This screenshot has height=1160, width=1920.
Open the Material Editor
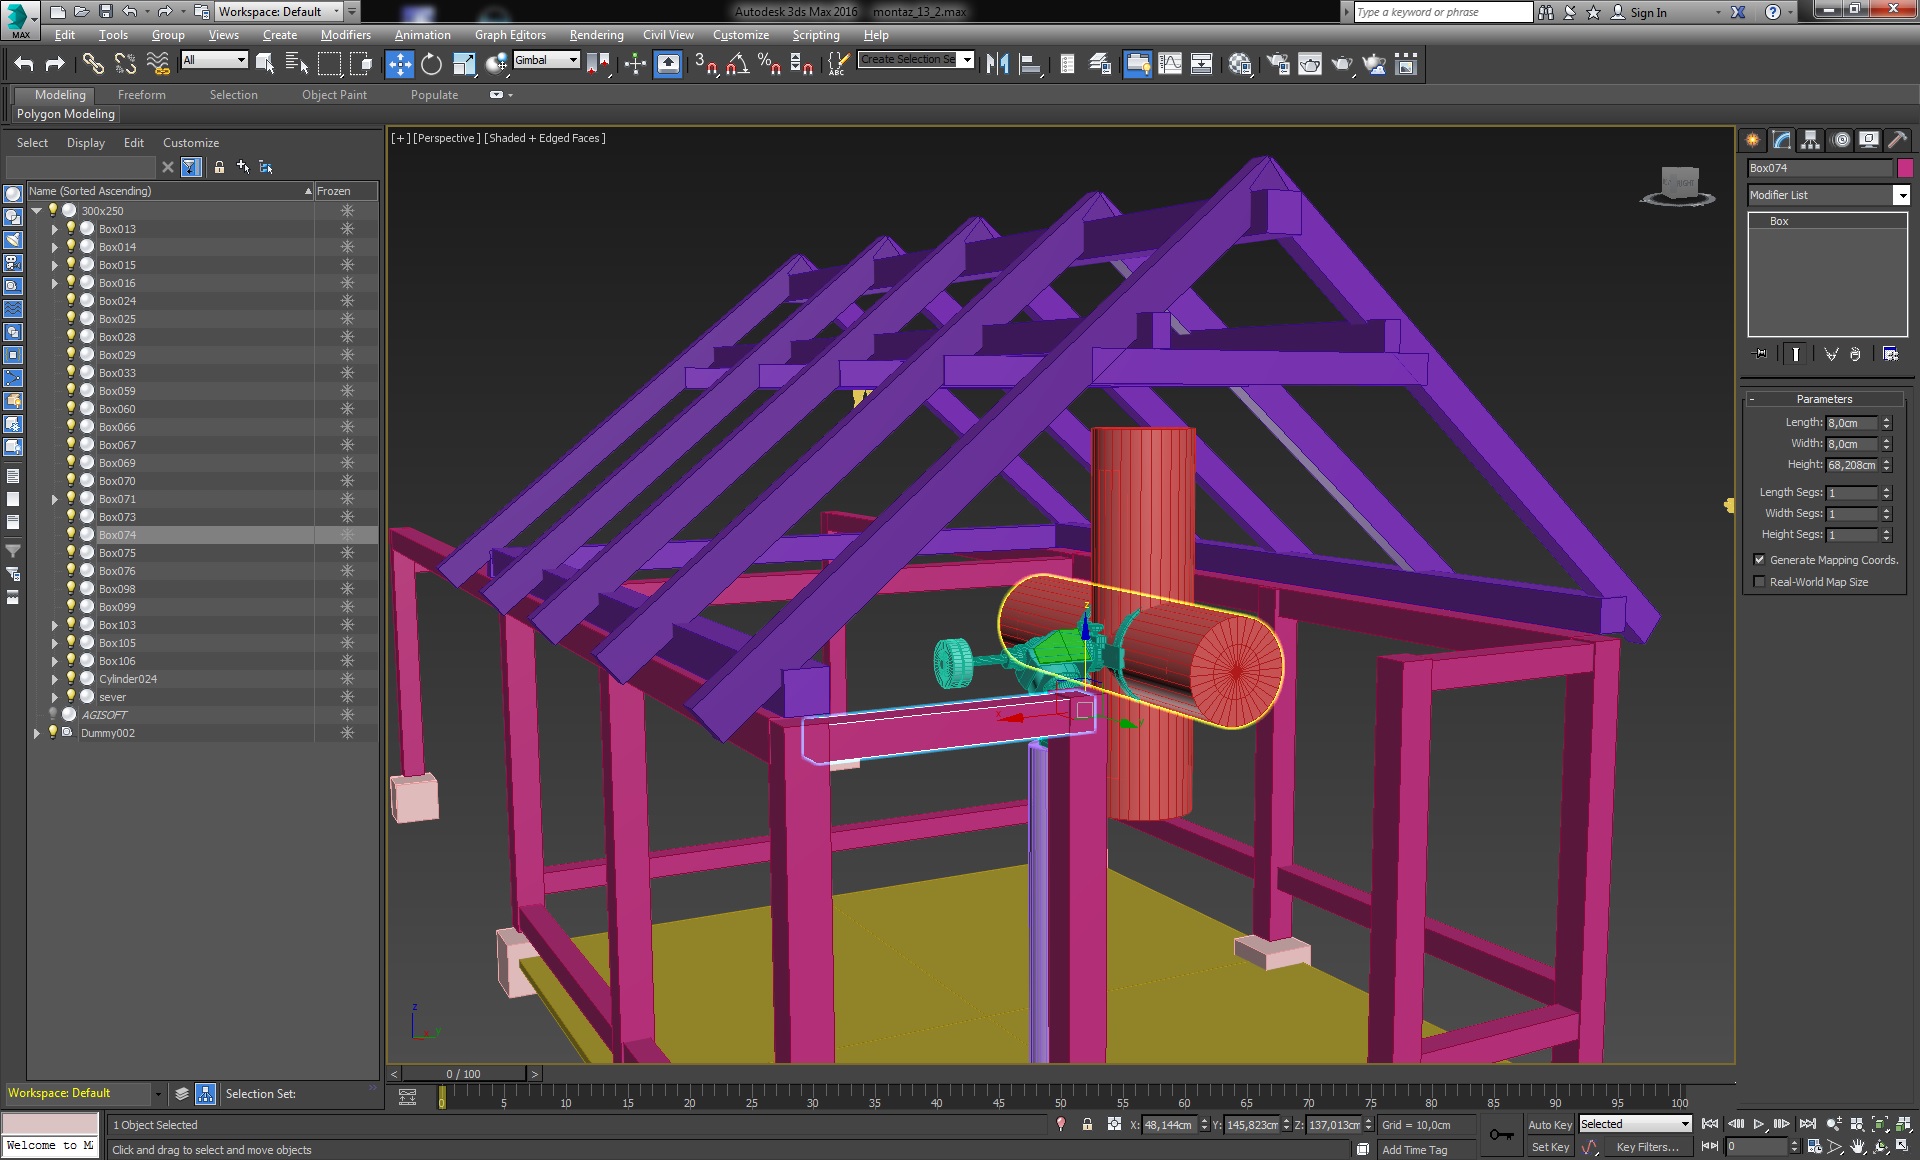(1241, 65)
